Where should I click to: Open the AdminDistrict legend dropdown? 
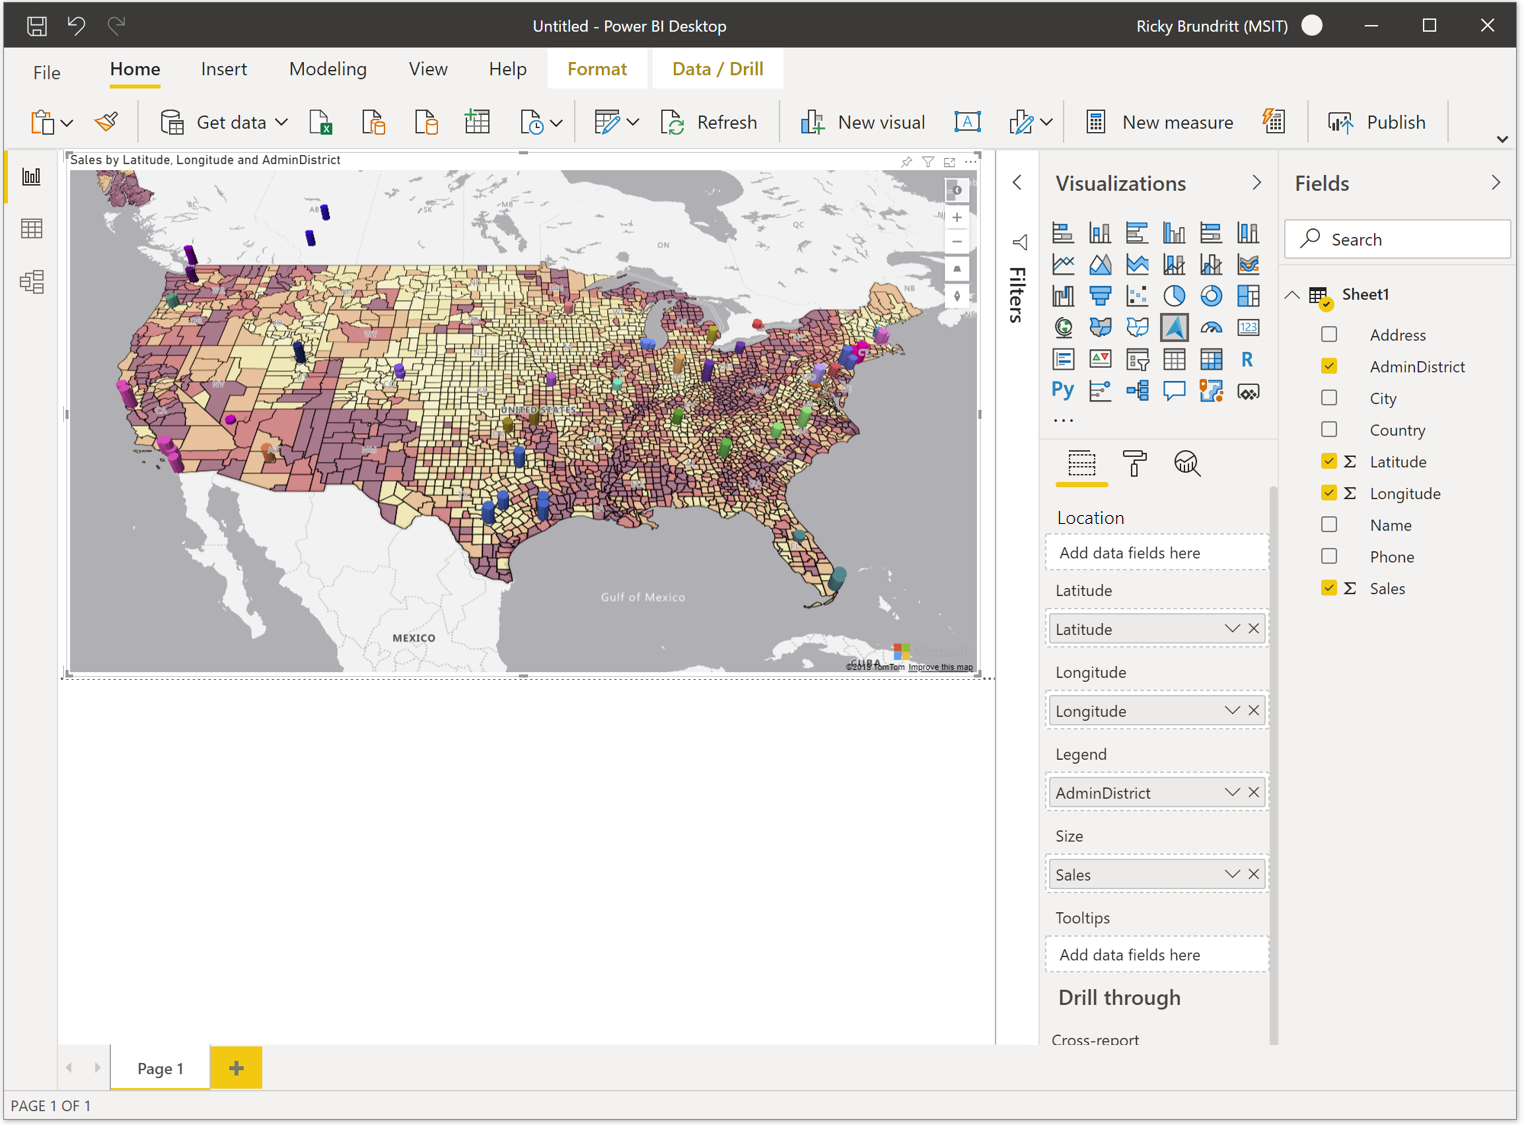pyautogui.click(x=1231, y=791)
